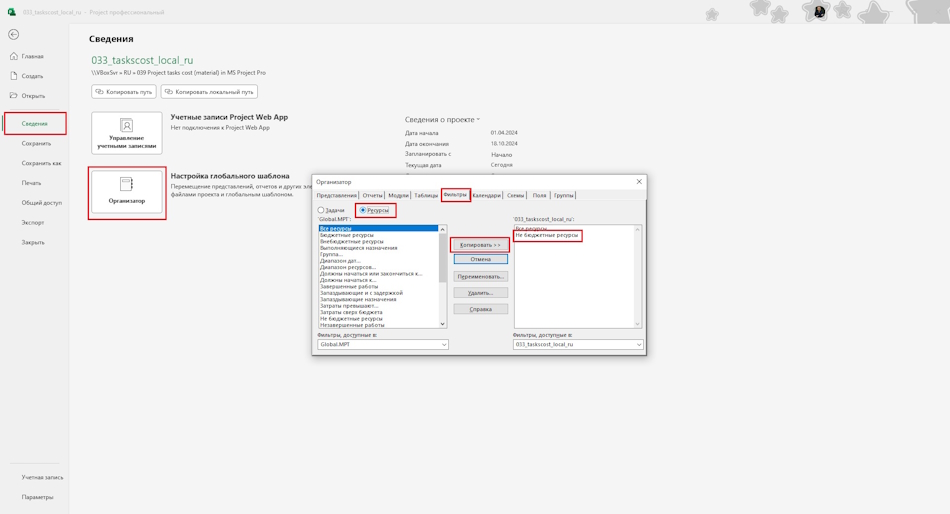Click the Копировать >> button
The height and width of the screenshot is (514, 950).
pyautogui.click(x=480, y=245)
